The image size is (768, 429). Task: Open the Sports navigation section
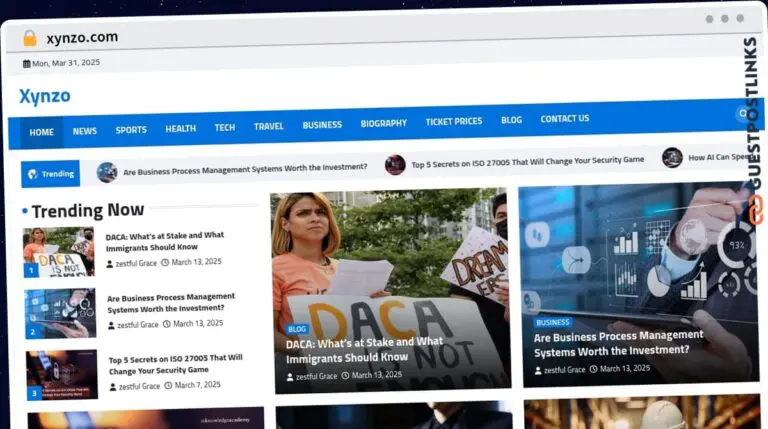coord(131,130)
